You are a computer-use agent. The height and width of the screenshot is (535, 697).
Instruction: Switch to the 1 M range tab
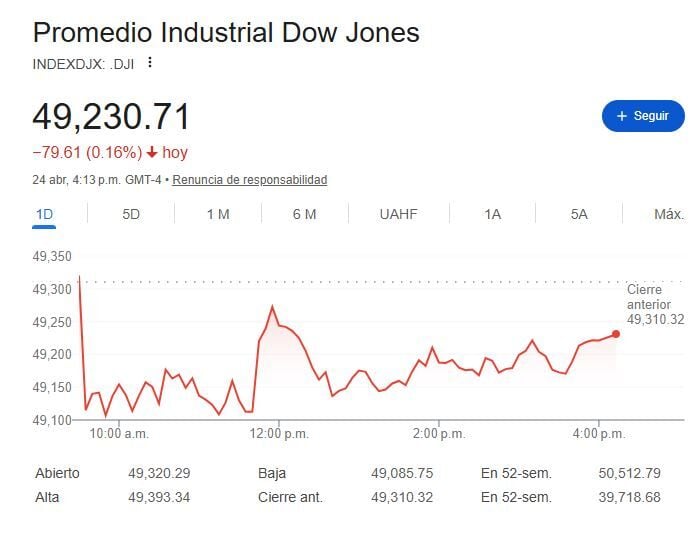pyautogui.click(x=218, y=214)
